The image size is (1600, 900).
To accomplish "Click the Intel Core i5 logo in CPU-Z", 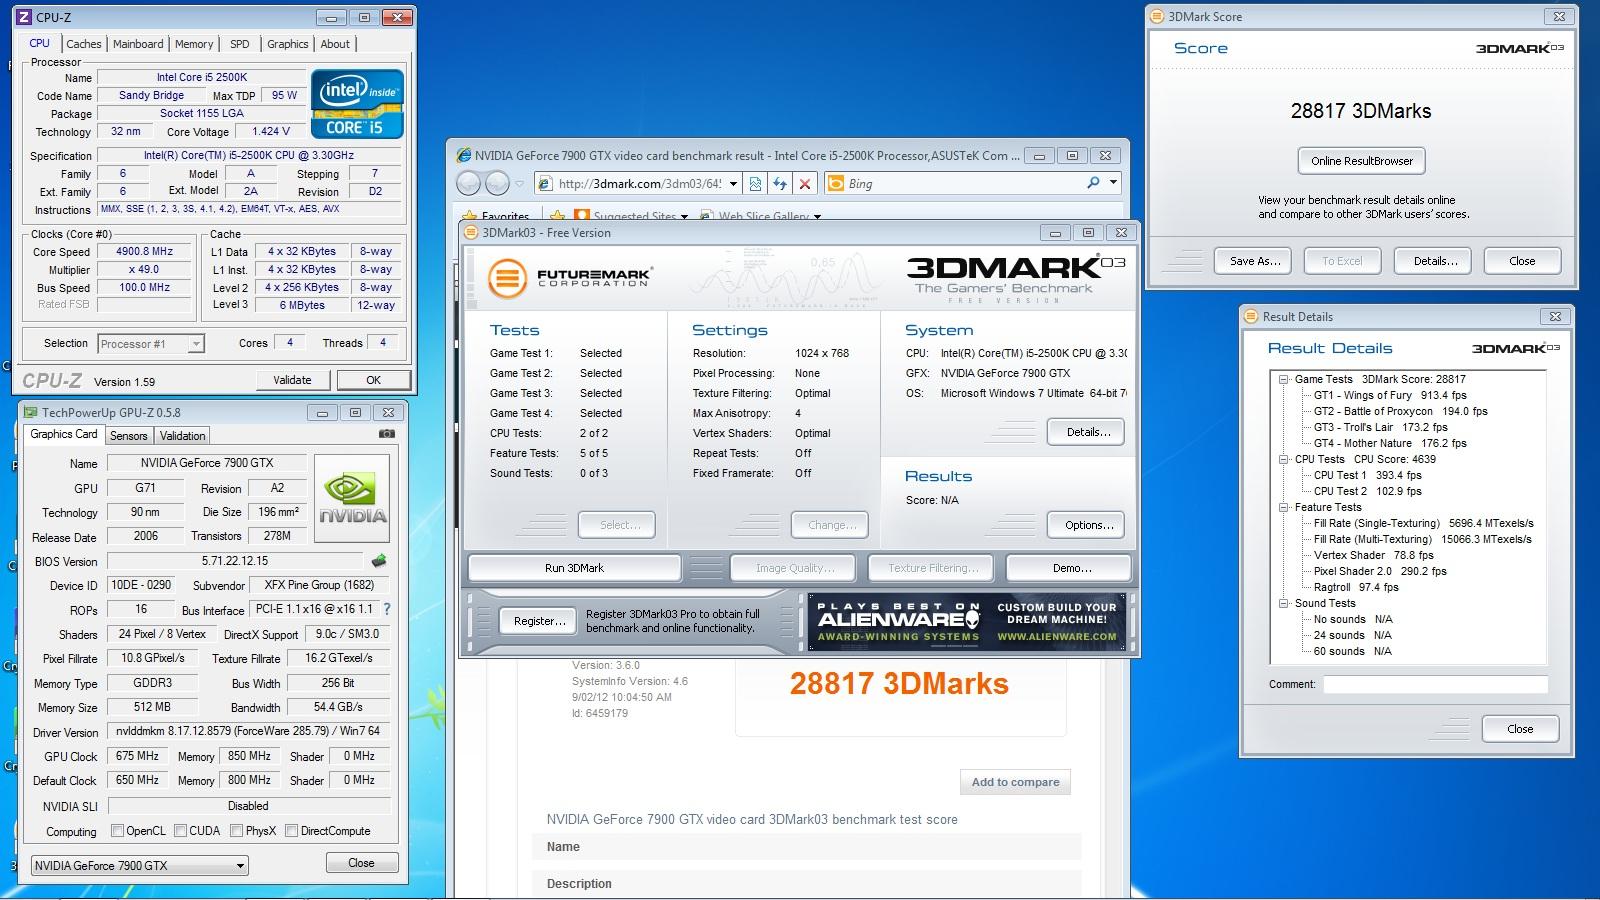I will [357, 104].
